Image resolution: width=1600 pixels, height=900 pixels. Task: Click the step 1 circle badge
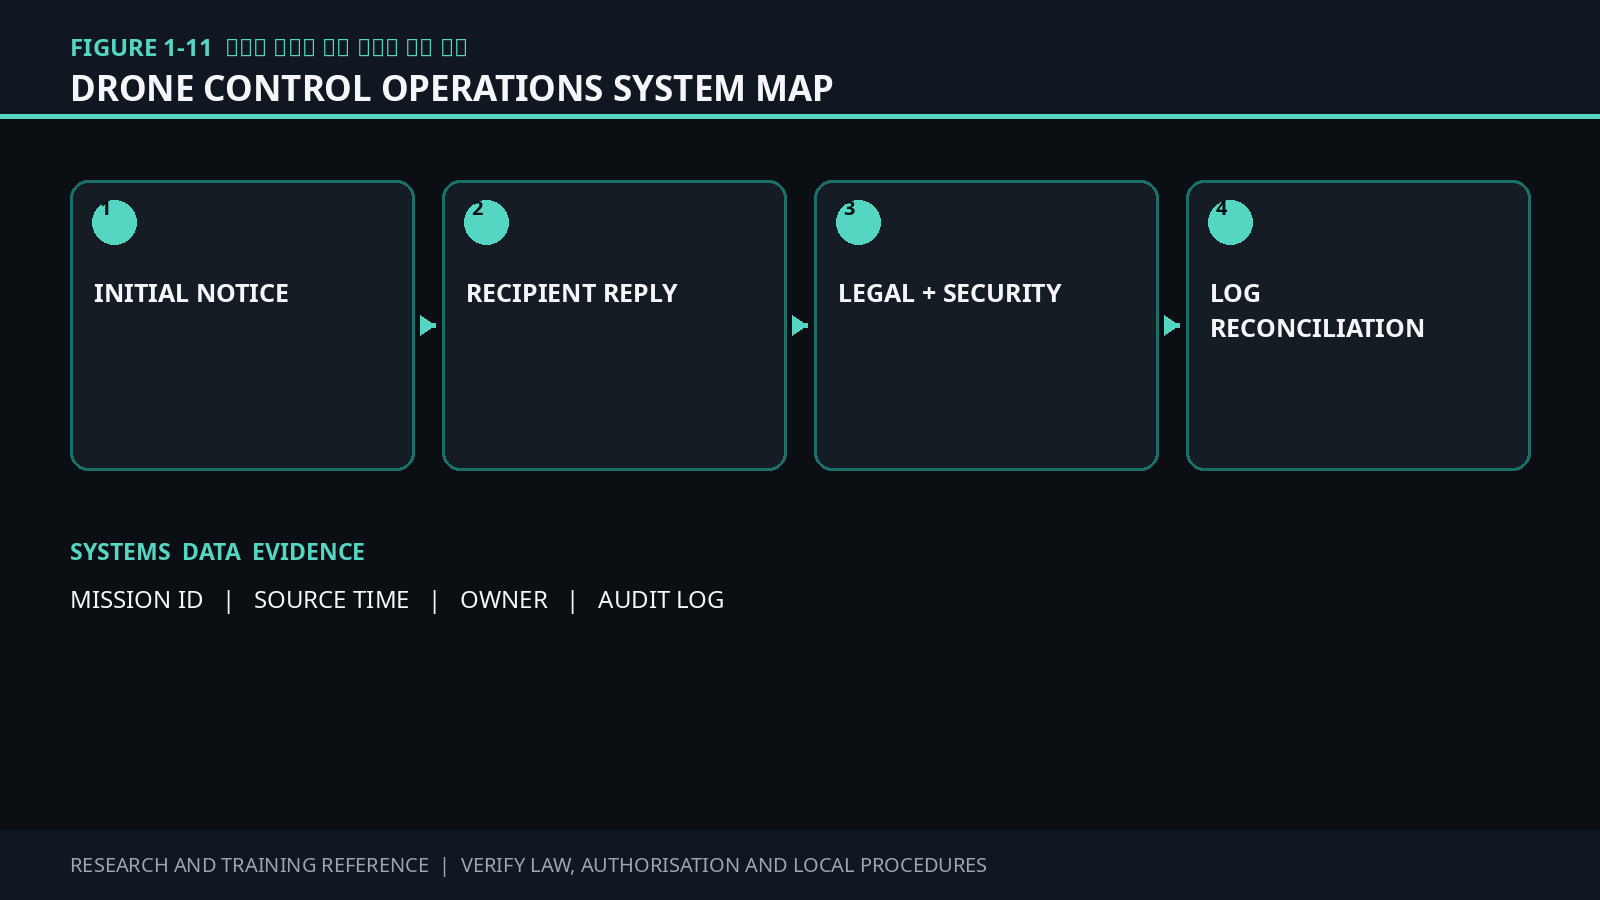(114, 222)
